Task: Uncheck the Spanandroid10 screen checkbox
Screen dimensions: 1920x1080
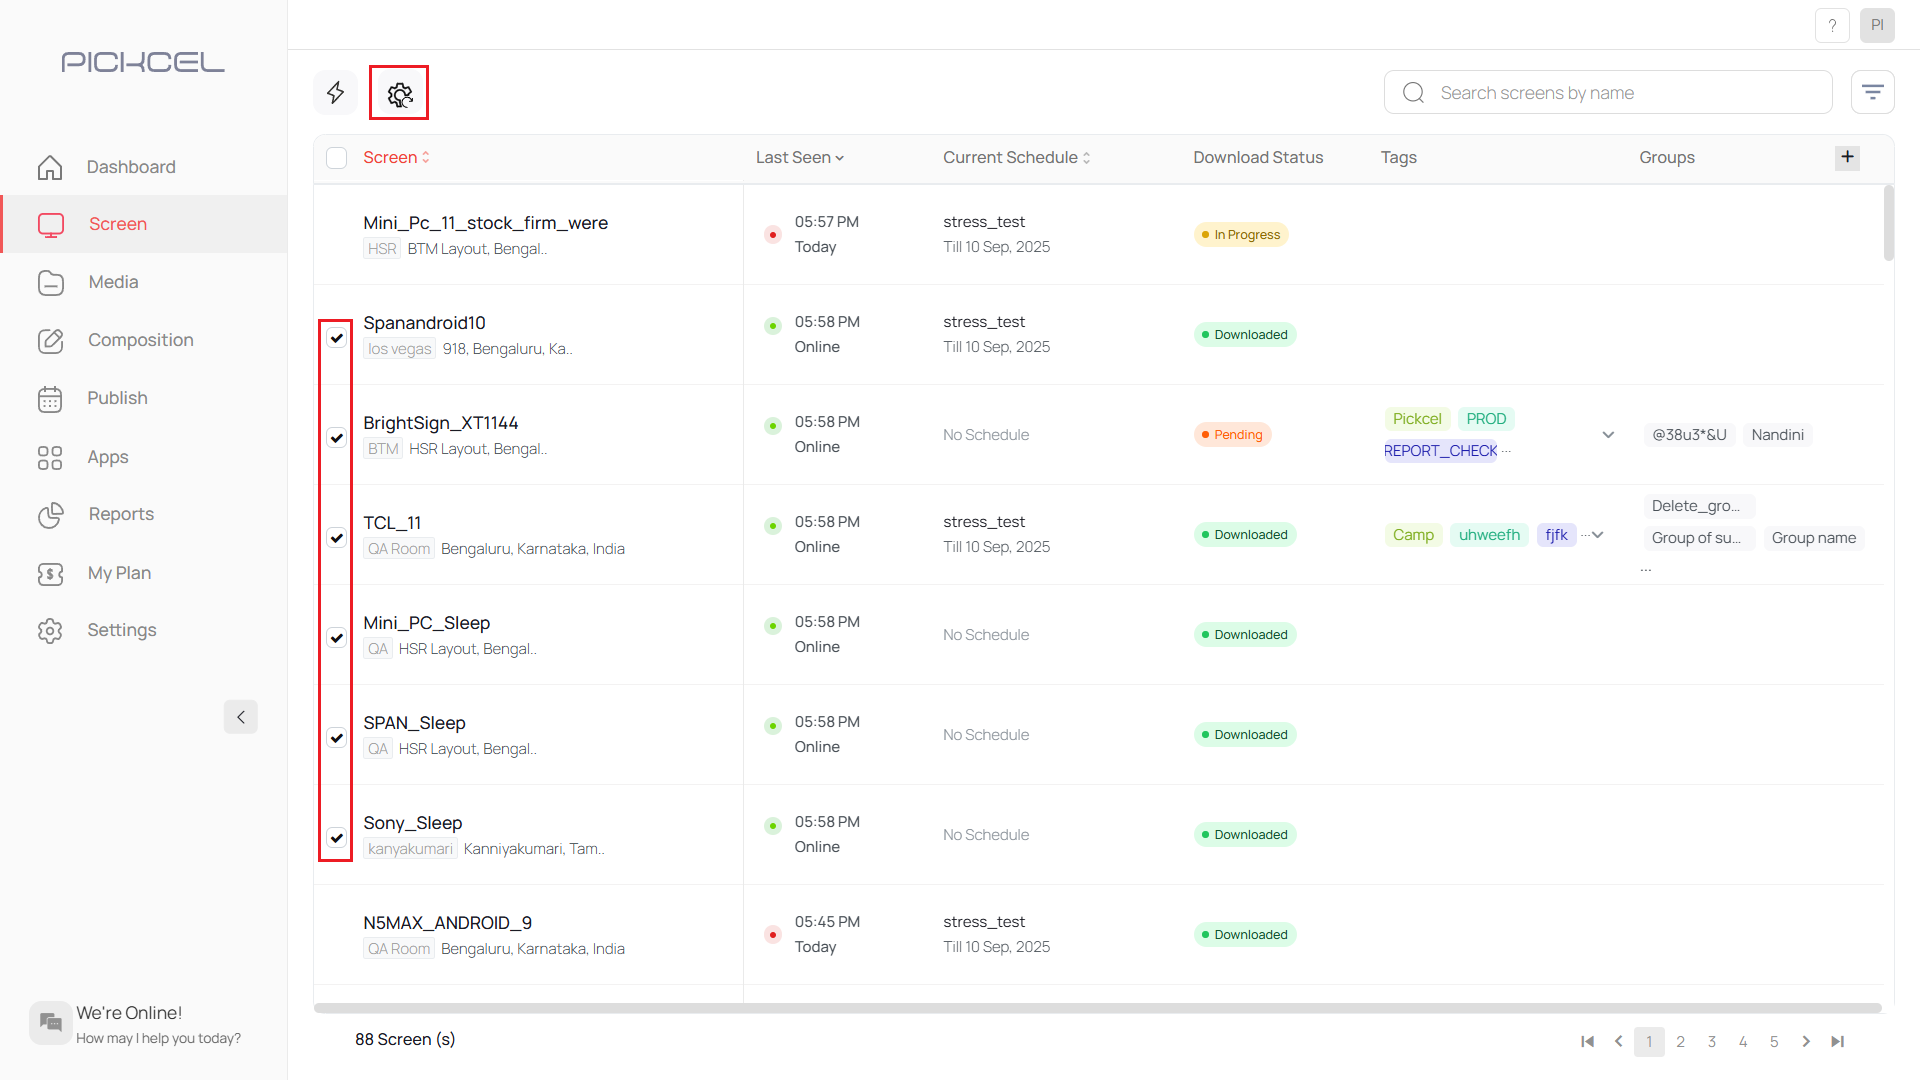Action: point(337,338)
